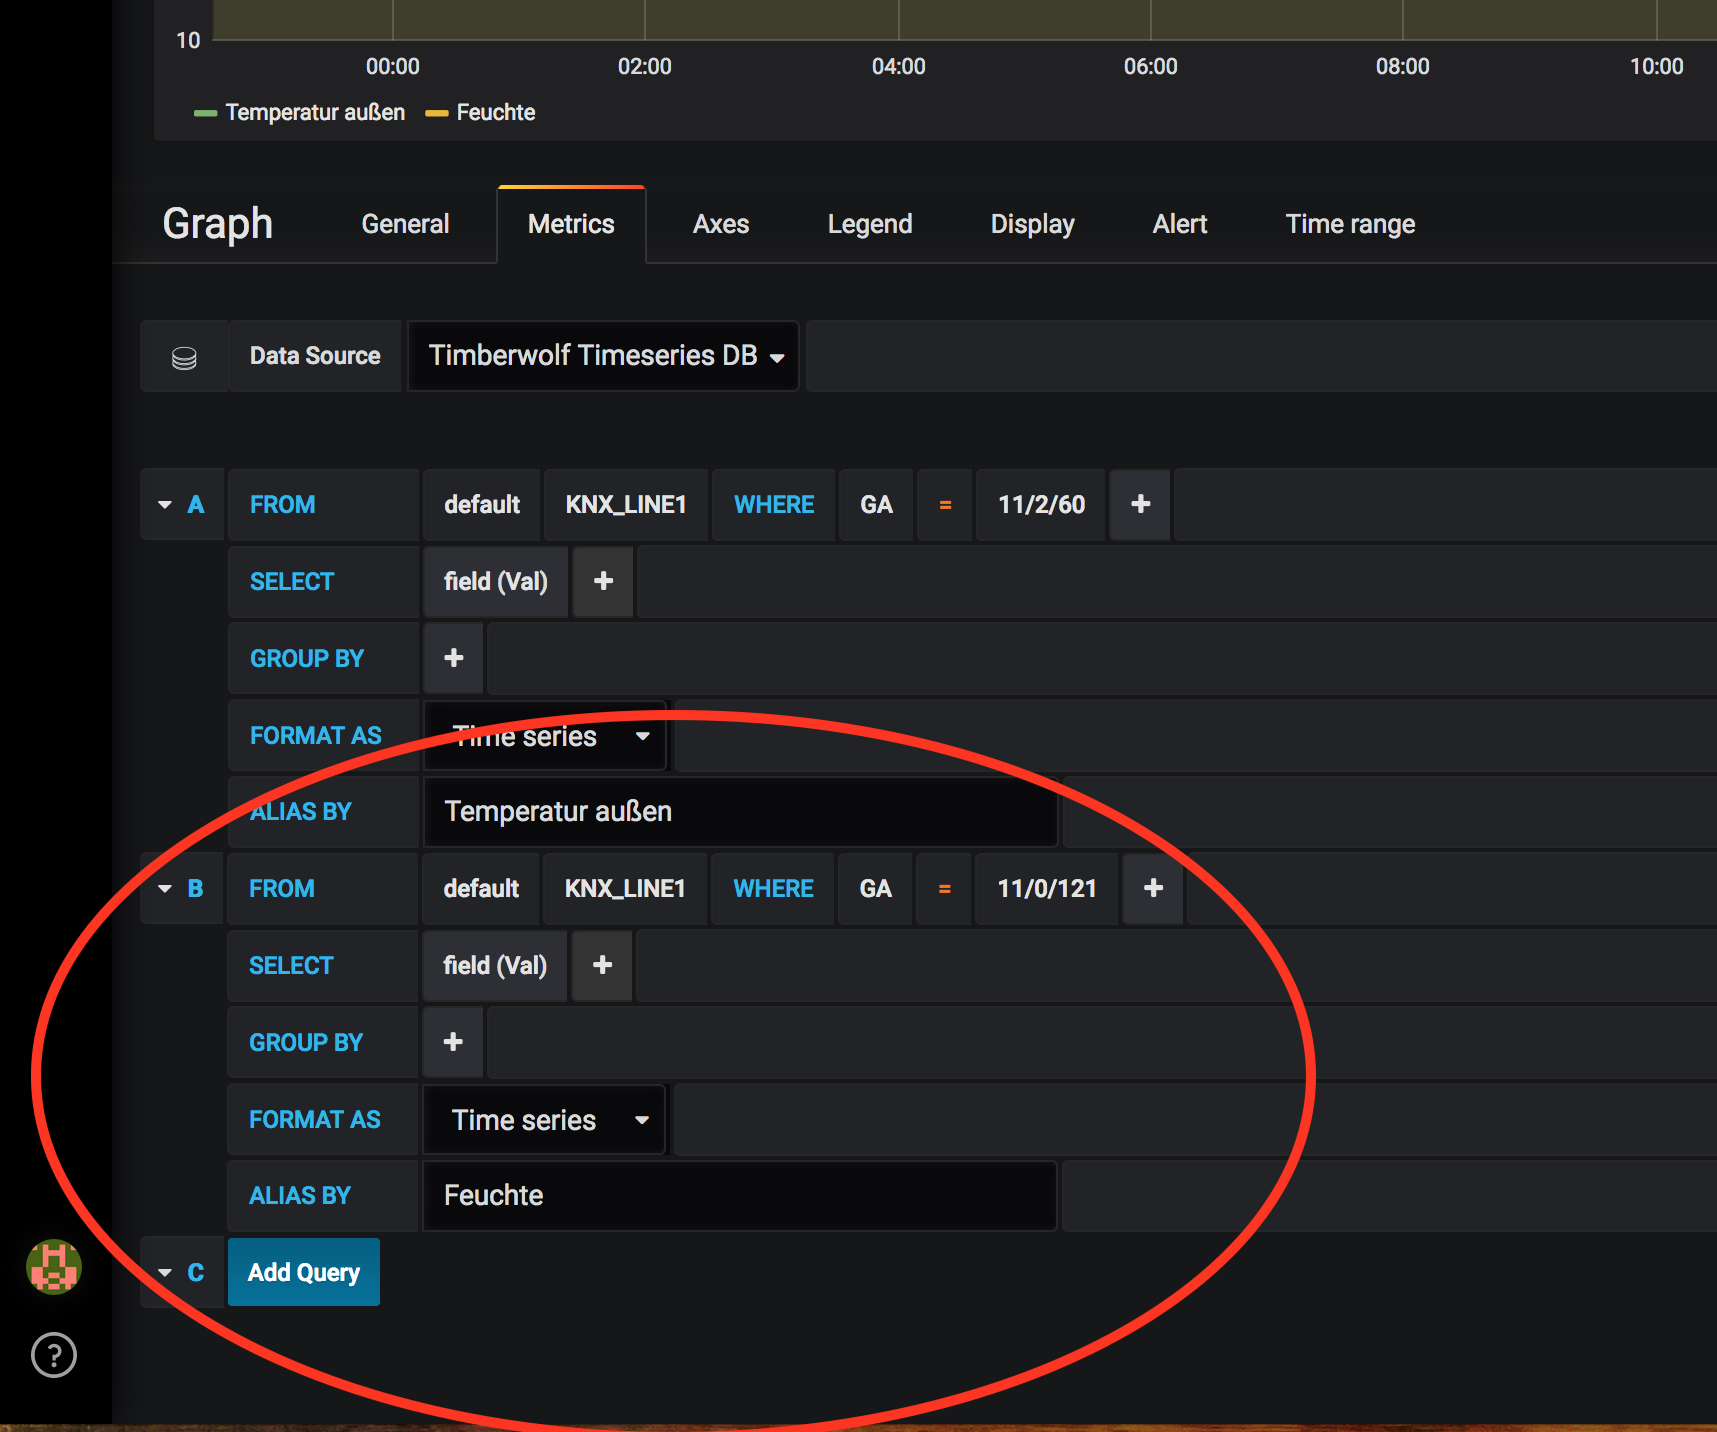Click GA tag key in query B
Image resolution: width=1717 pixels, height=1432 pixels.
pos(875,888)
